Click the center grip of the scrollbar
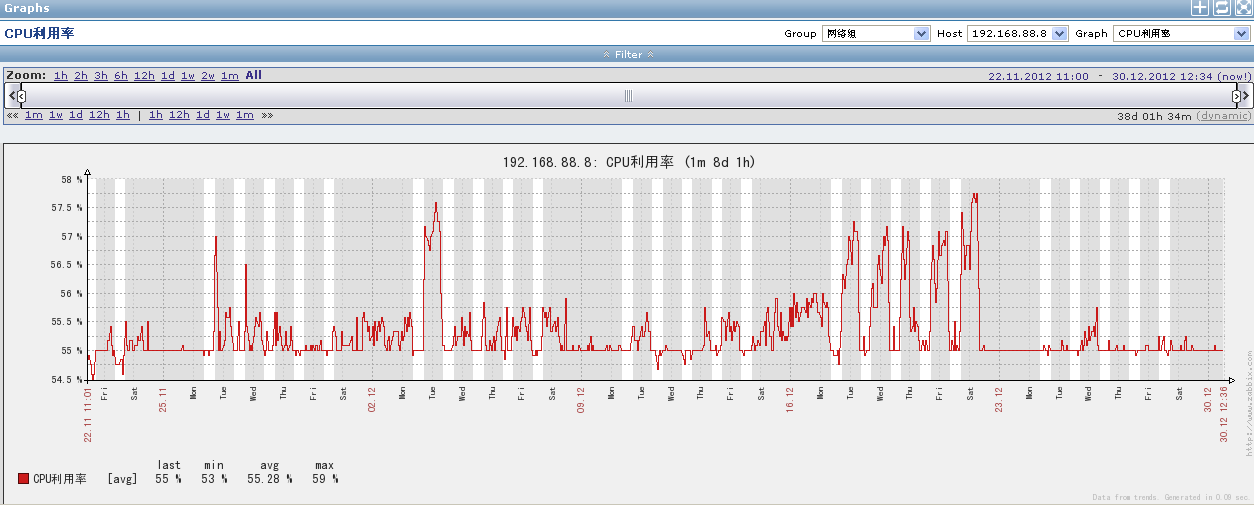The image size is (1254, 505). 628,96
